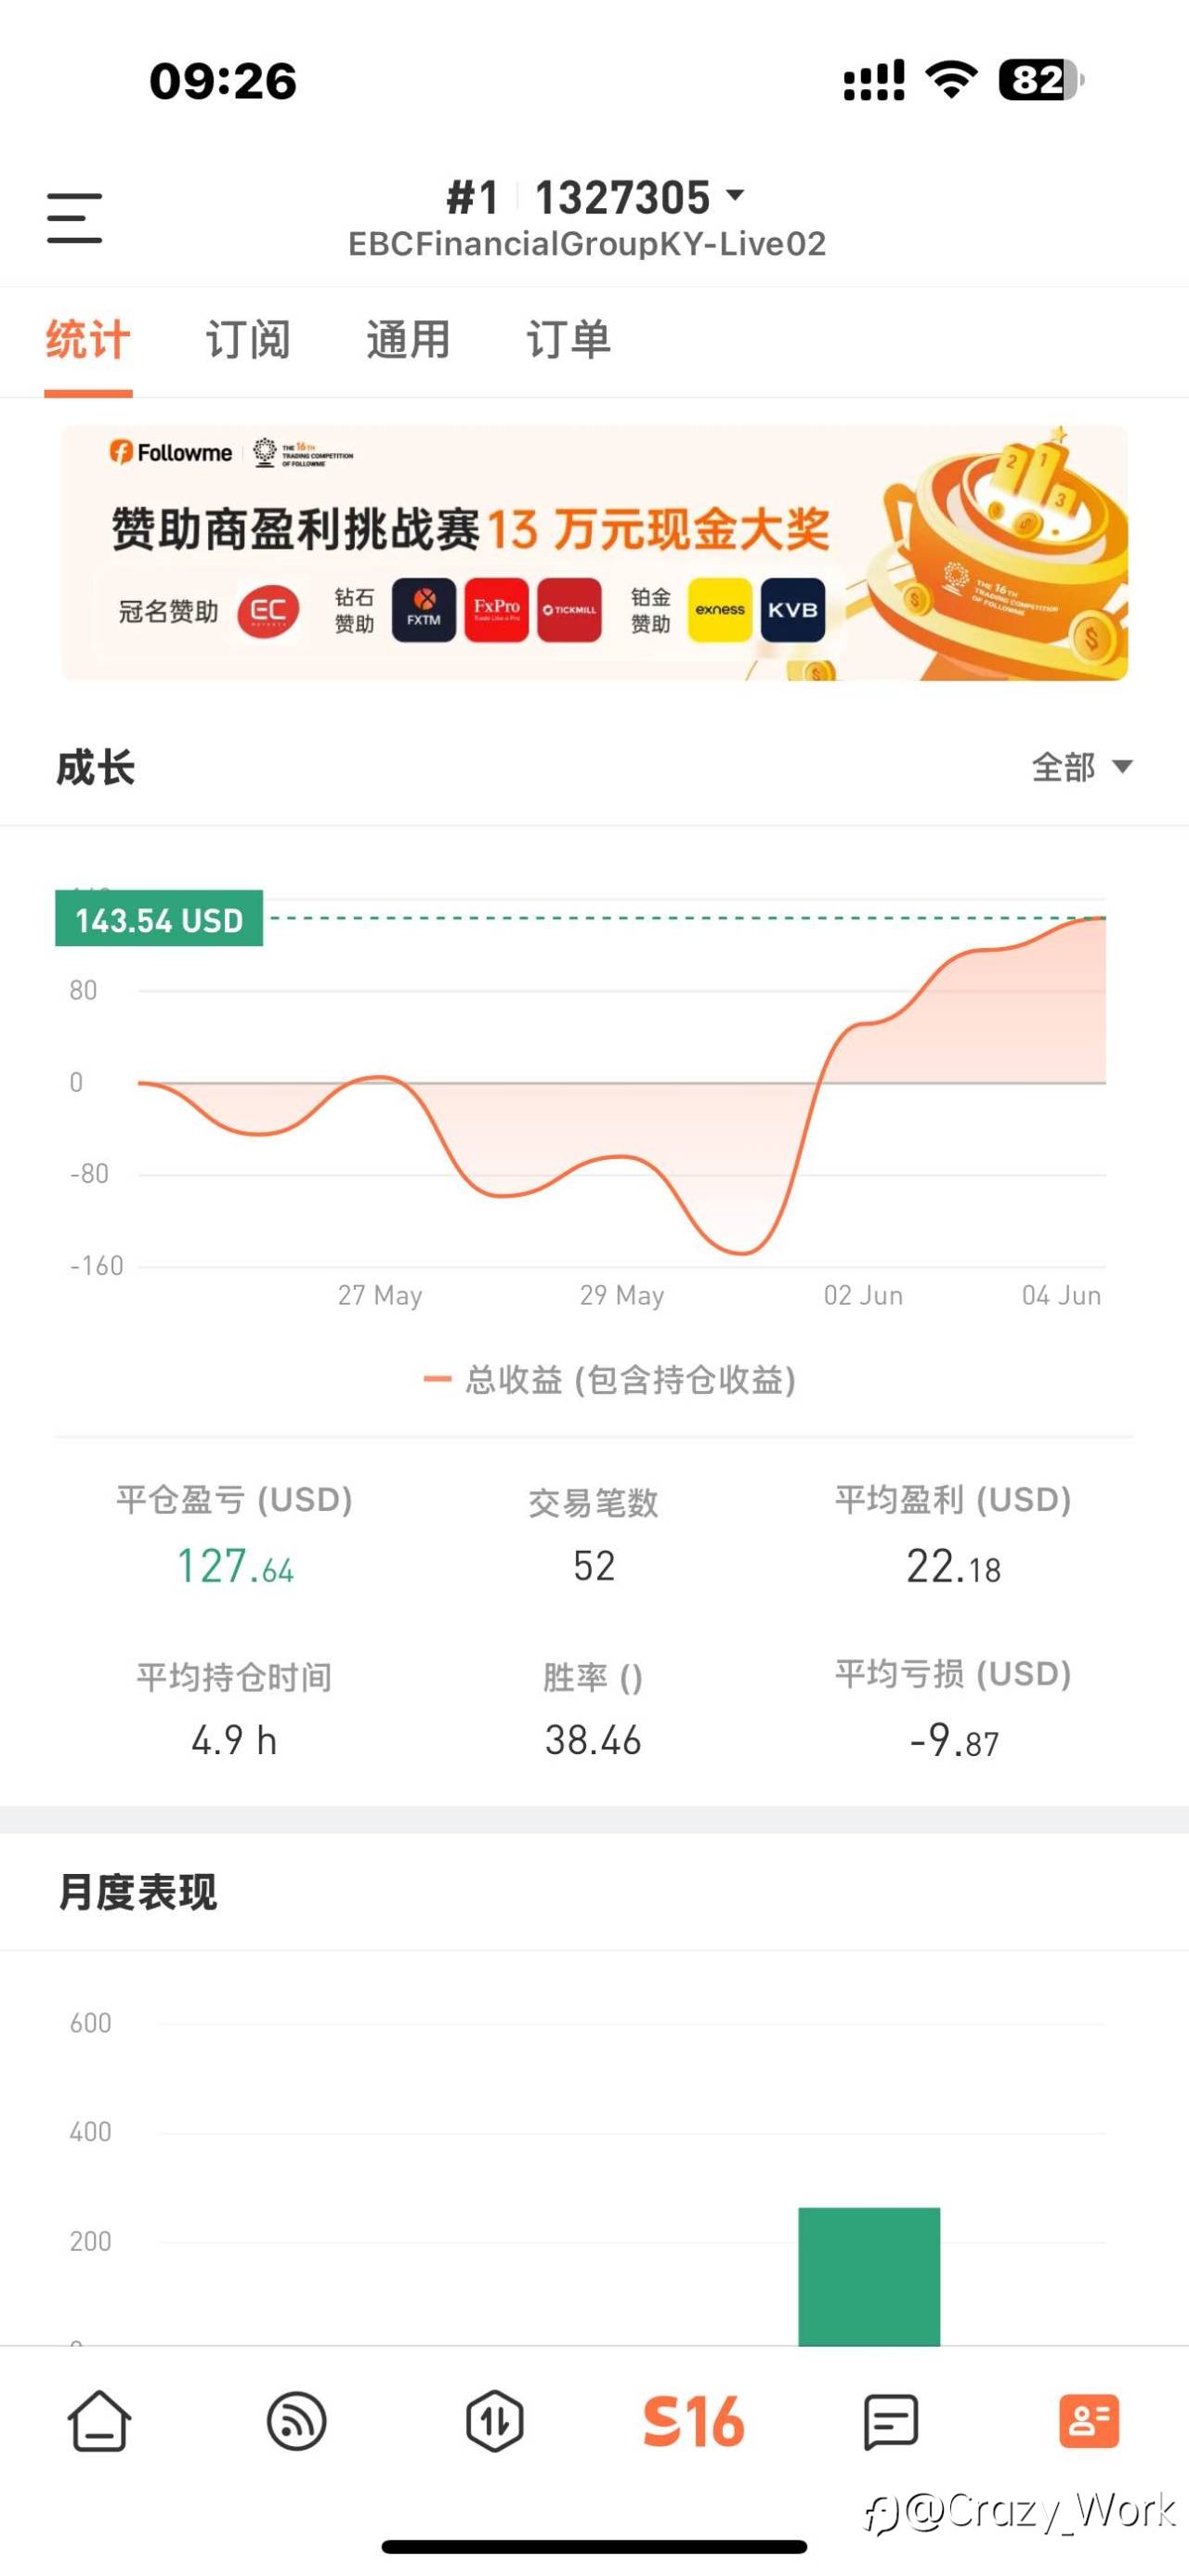This screenshot has width=1189, height=2576.
Task: Tap the green monthly performance bar
Action: point(868,2275)
